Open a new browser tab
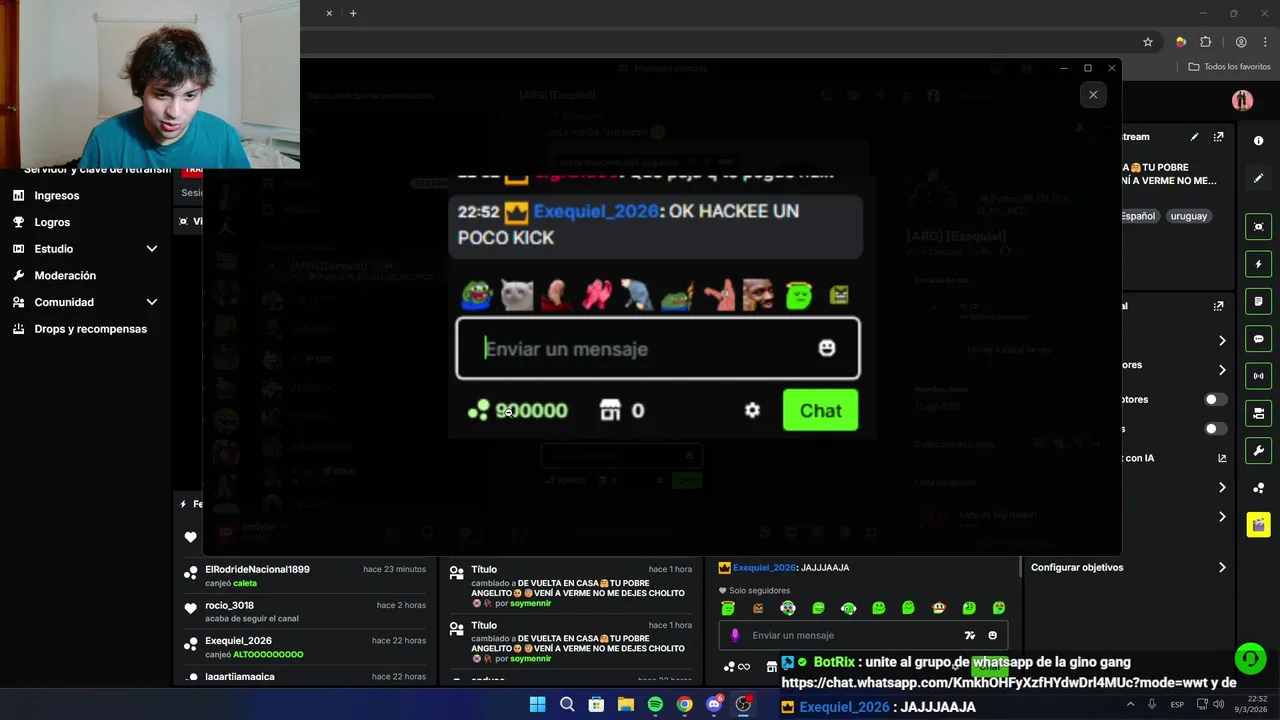1280x720 pixels. 353,13
